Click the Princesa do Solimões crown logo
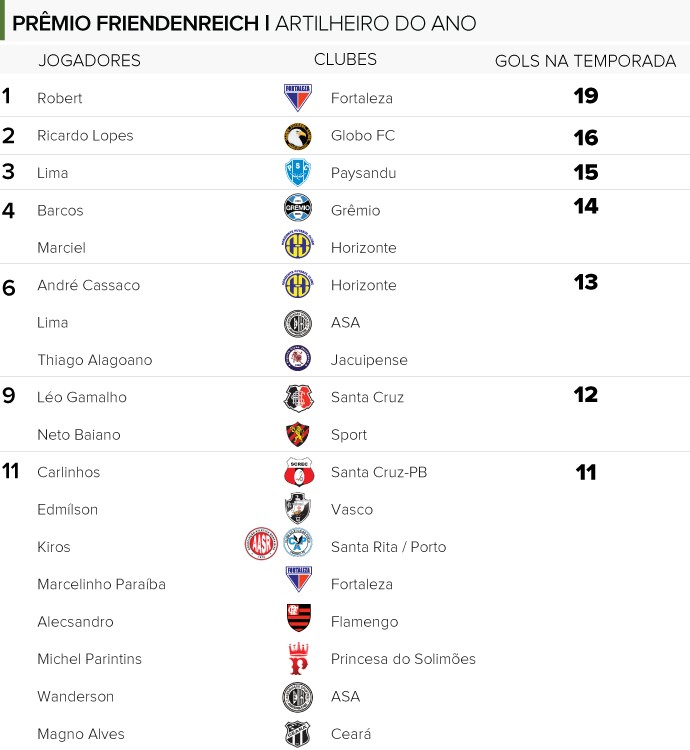 pos(298,658)
